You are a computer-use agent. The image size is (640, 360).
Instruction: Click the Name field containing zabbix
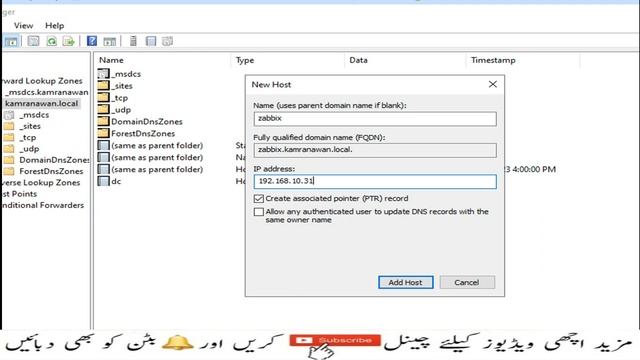click(x=375, y=118)
